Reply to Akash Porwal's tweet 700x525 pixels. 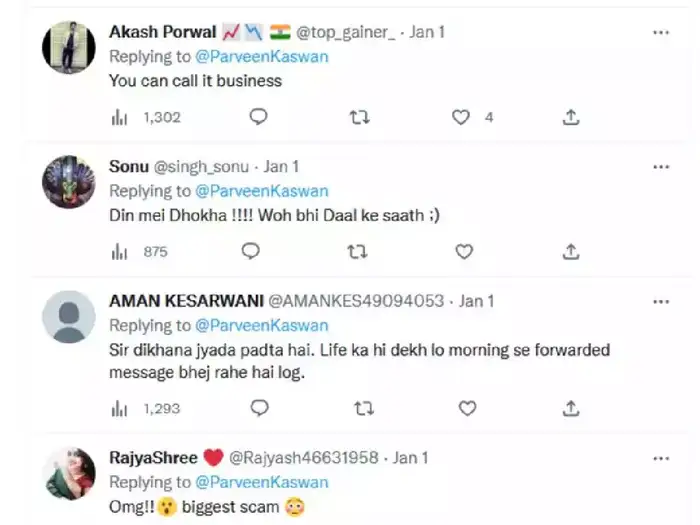(x=258, y=117)
